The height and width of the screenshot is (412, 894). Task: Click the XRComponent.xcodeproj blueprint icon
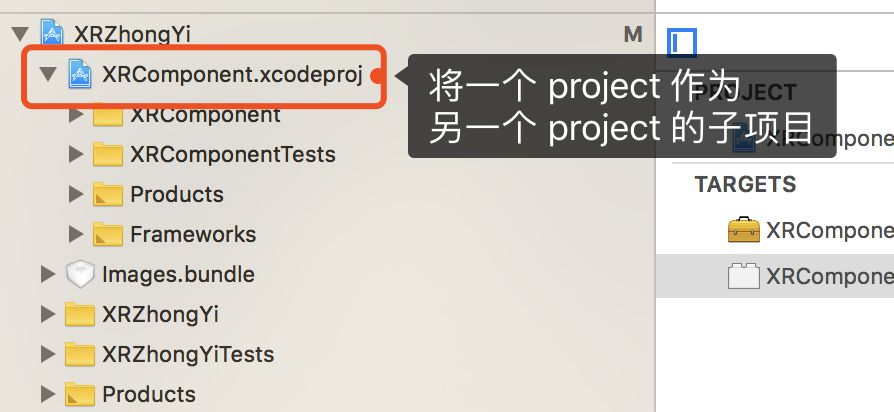coord(80,74)
